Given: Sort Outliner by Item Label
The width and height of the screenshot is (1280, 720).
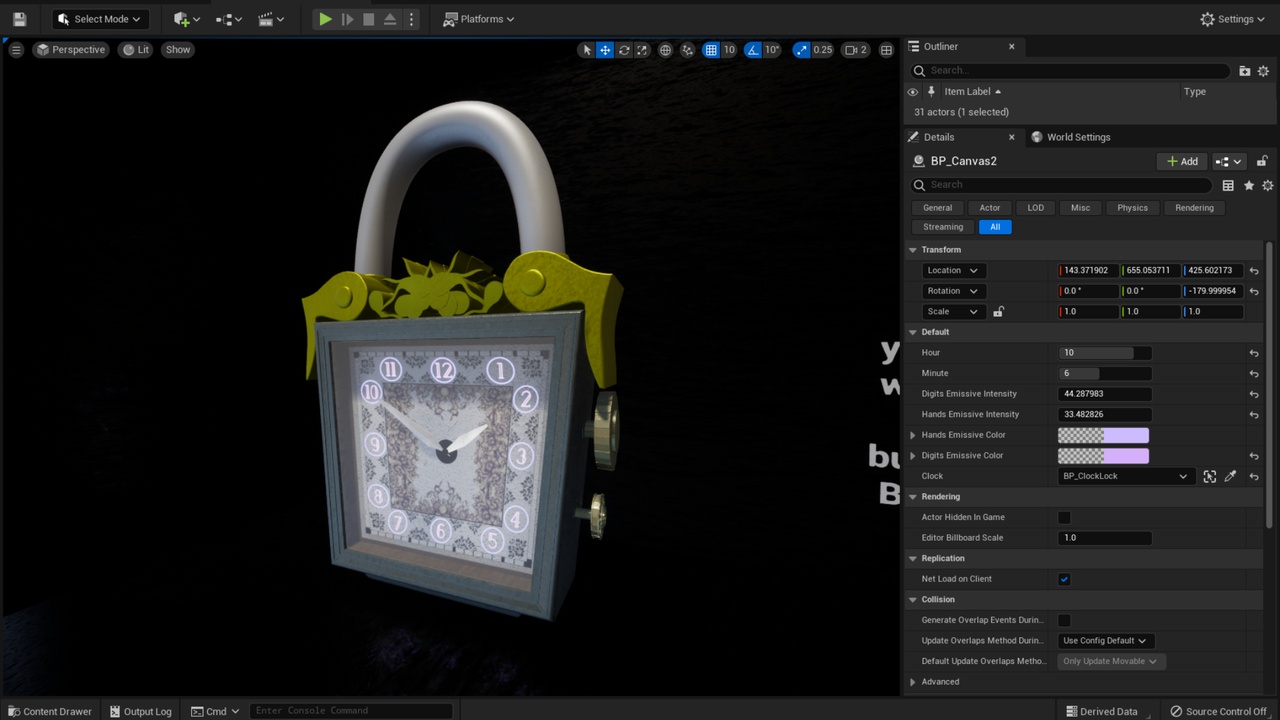Looking at the screenshot, I should tap(968, 92).
